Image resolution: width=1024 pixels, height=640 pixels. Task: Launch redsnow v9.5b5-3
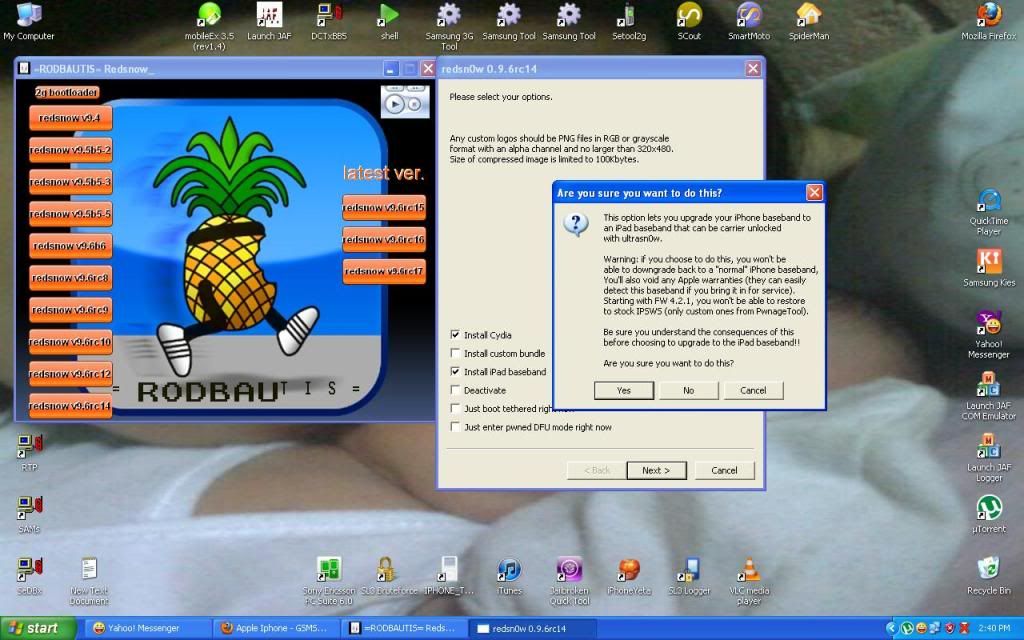(x=70, y=182)
